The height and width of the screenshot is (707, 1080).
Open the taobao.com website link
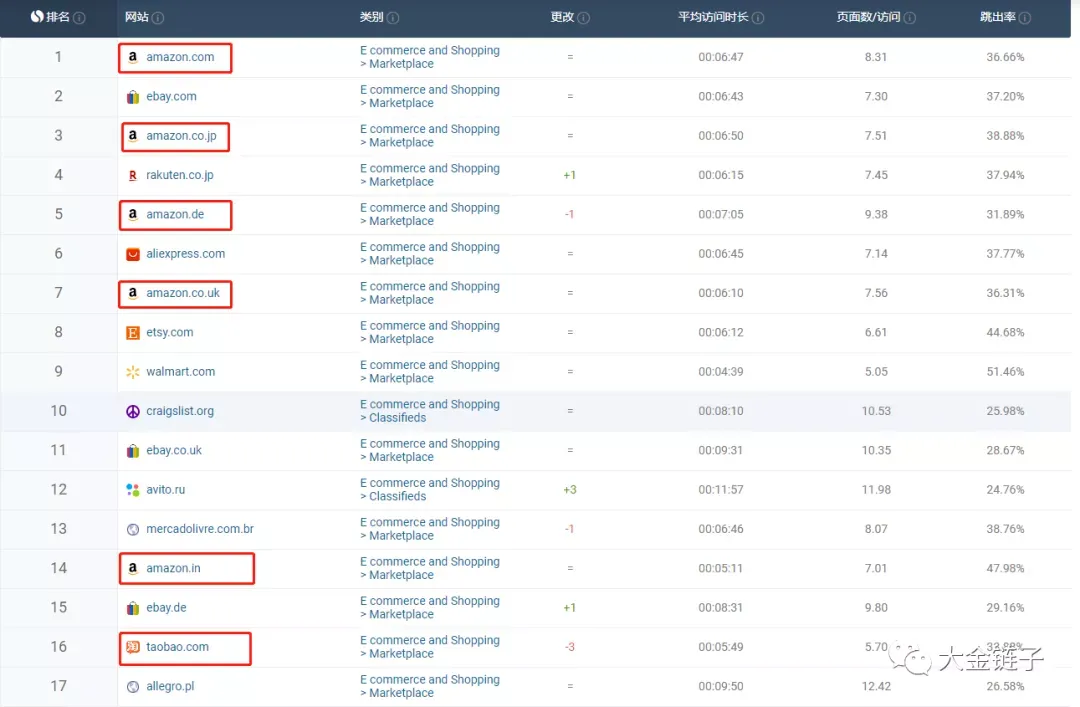177,646
